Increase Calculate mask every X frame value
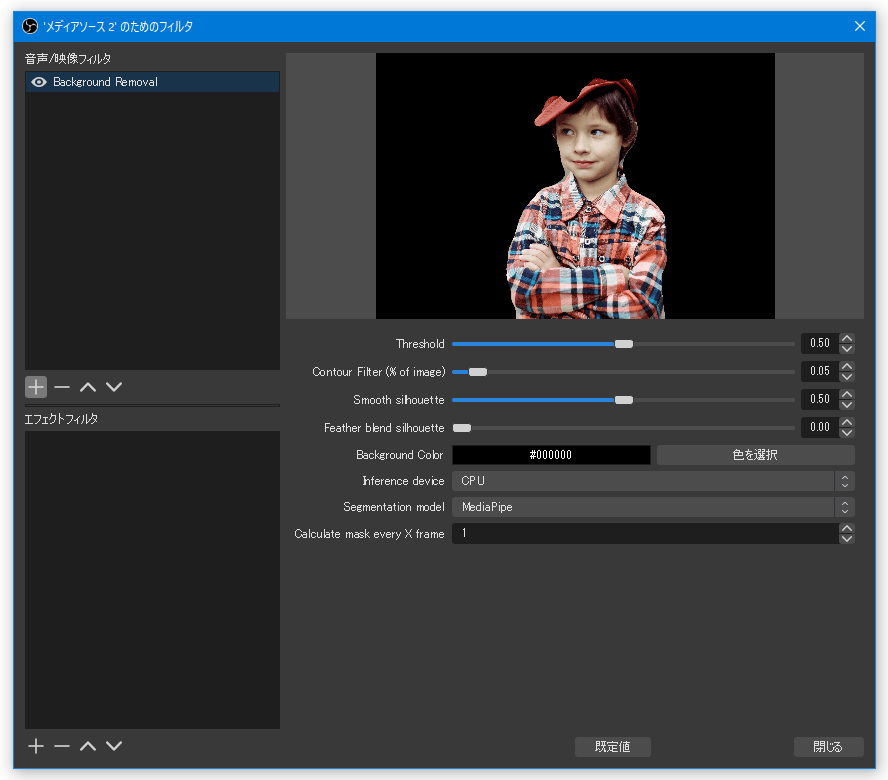 (847, 528)
